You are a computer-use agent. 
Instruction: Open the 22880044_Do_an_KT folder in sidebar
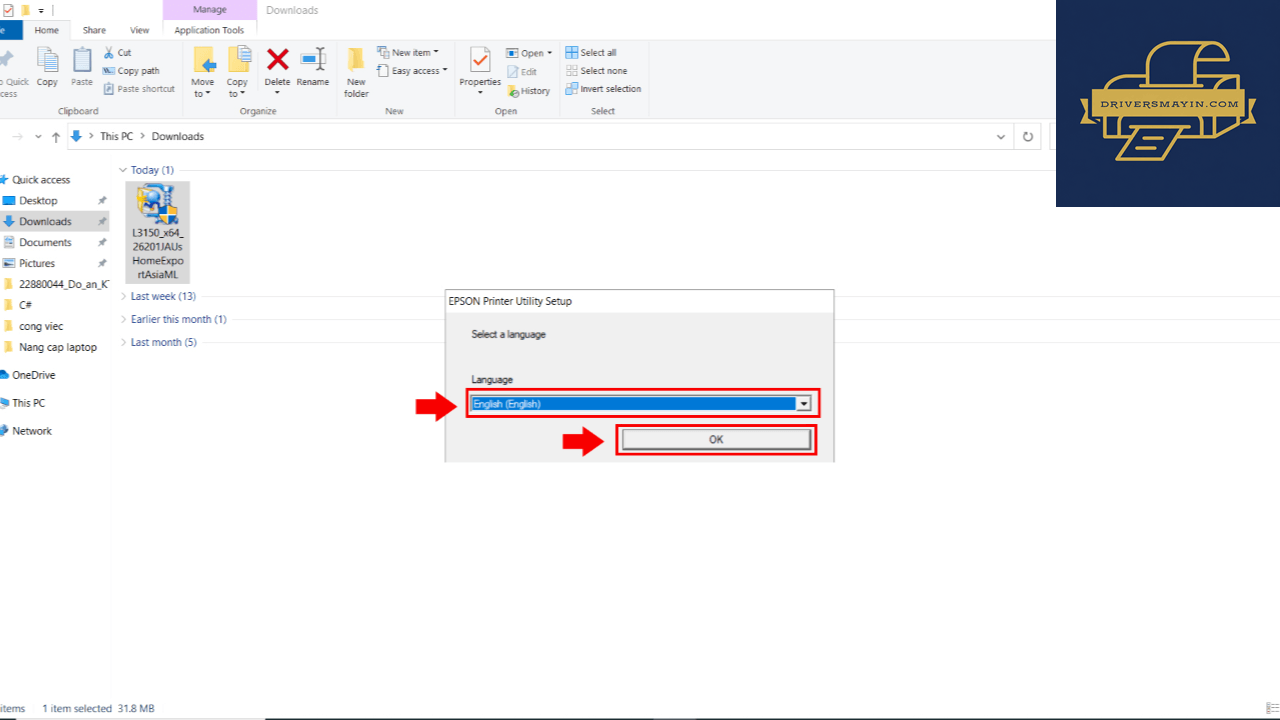[64, 284]
